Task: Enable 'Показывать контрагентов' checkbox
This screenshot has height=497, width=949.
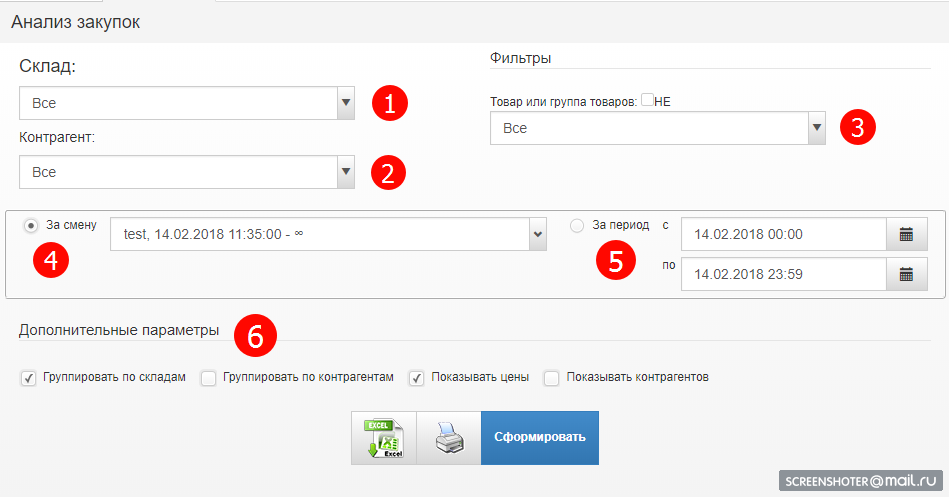Action: [551, 378]
